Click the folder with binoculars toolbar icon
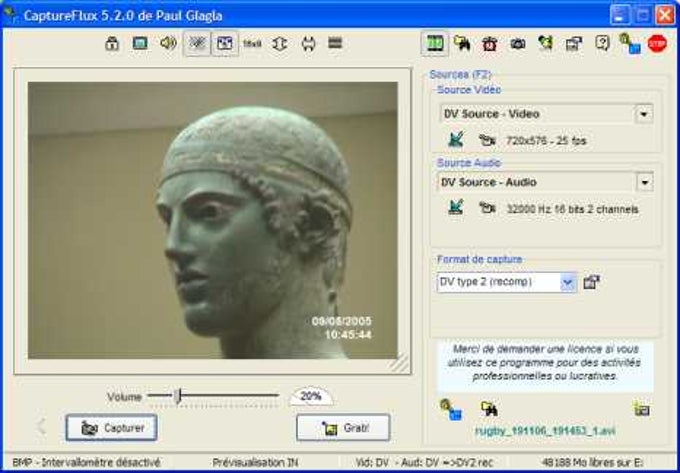Screen dimensions: 680x473 [462, 43]
